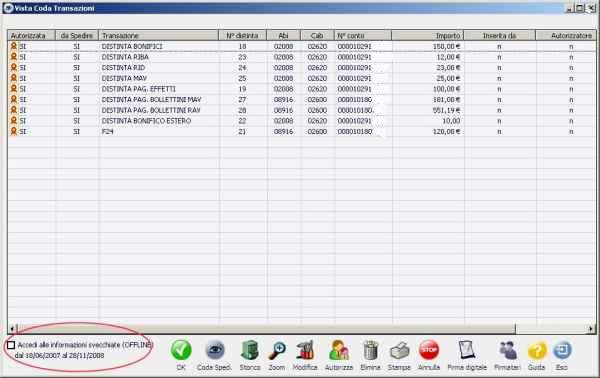The image size is (600, 378).
Task: Sort by da Spedire column header
Action: tap(77, 36)
